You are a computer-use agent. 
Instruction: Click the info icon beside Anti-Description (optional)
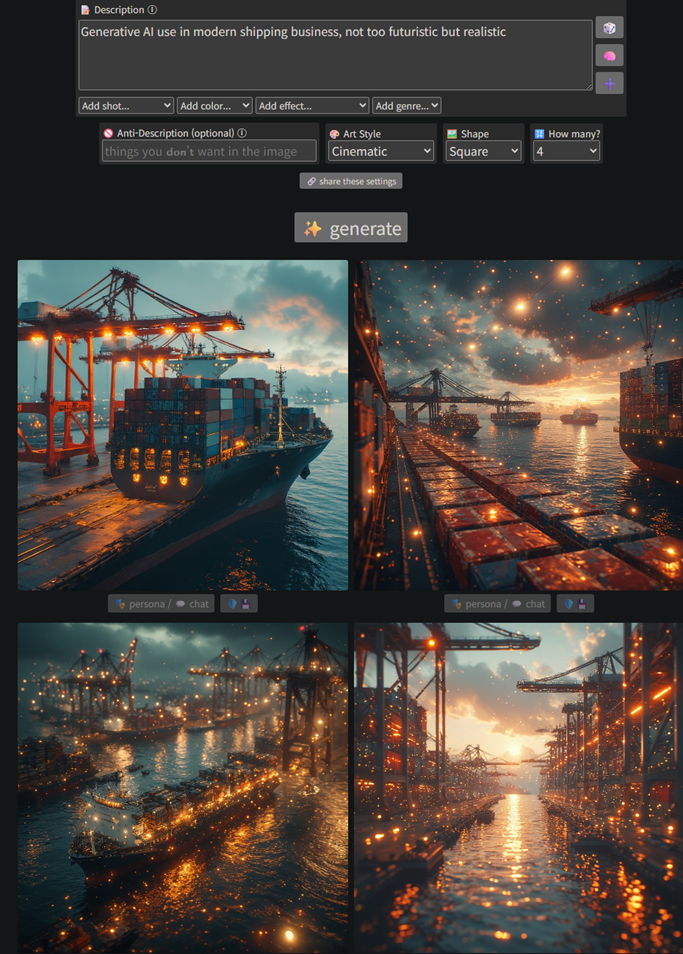coord(242,133)
